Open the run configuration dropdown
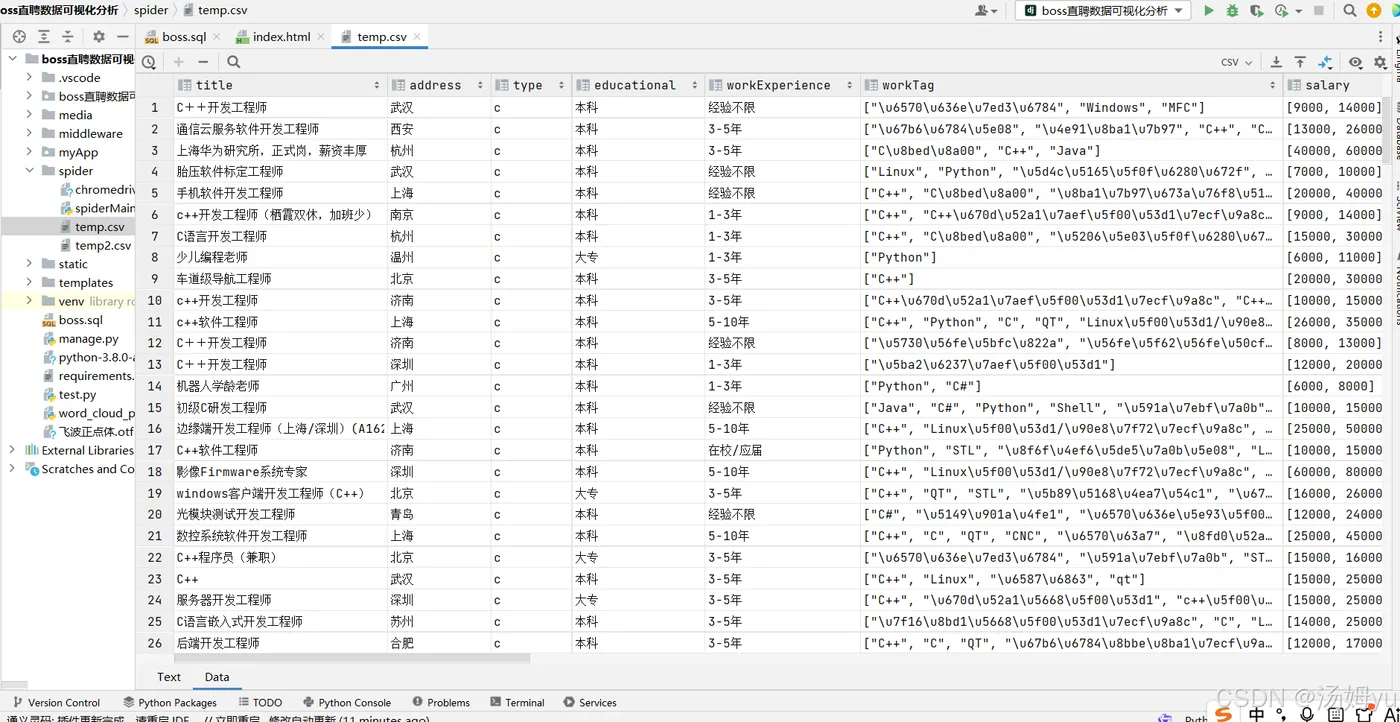The width and height of the screenshot is (1400, 722). 1103,11
